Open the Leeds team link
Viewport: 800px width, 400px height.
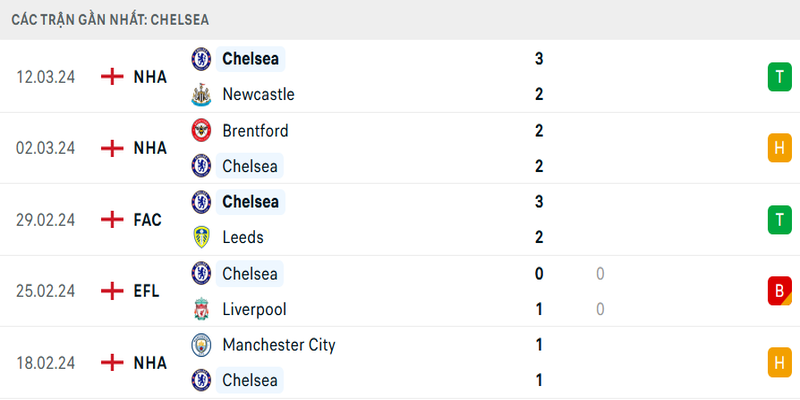[x=243, y=237]
